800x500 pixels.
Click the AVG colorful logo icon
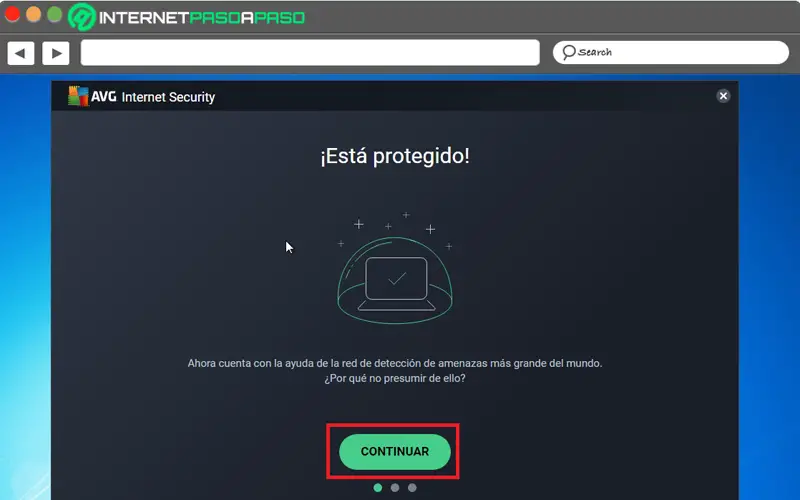coord(78,96)
